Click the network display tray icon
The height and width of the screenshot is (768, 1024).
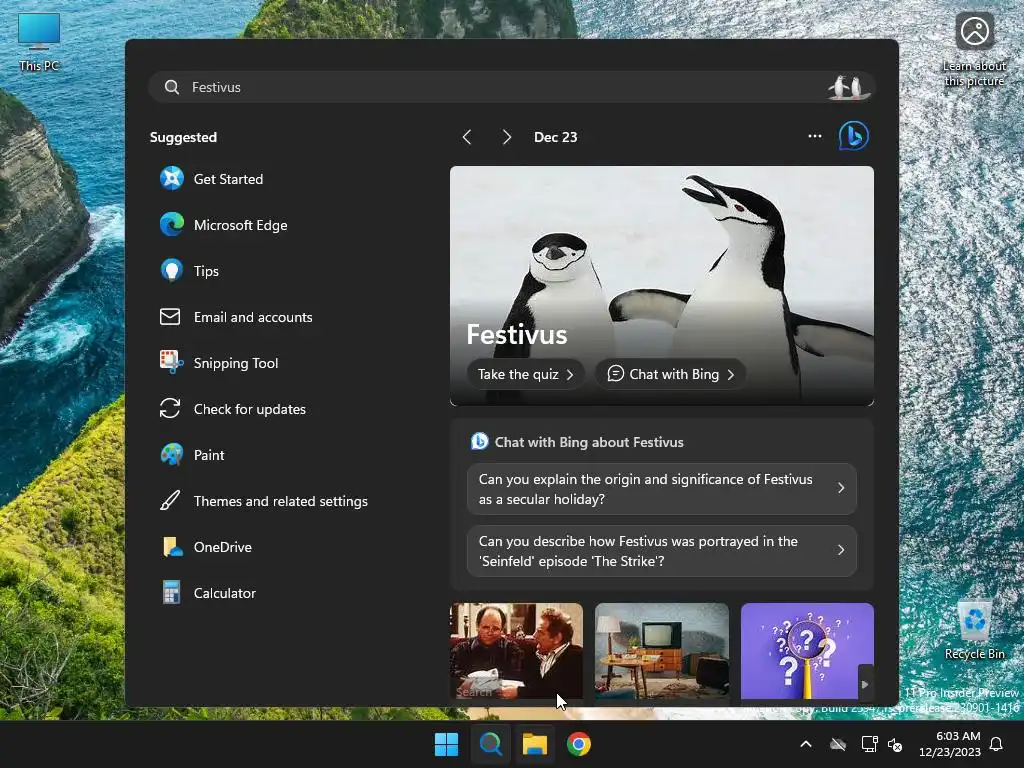pos(869,744)
